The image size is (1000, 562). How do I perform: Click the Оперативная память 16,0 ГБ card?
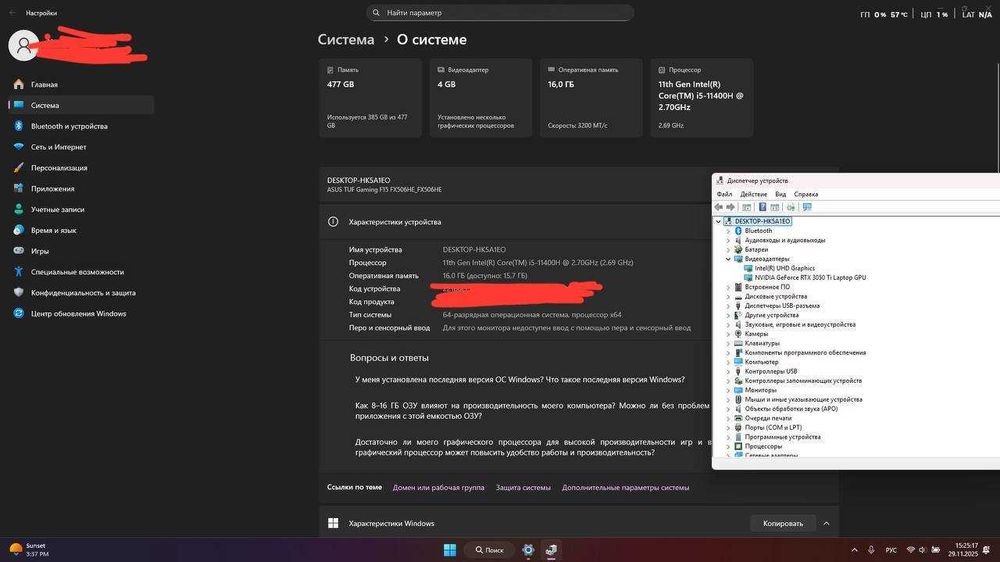pos(591,98)
